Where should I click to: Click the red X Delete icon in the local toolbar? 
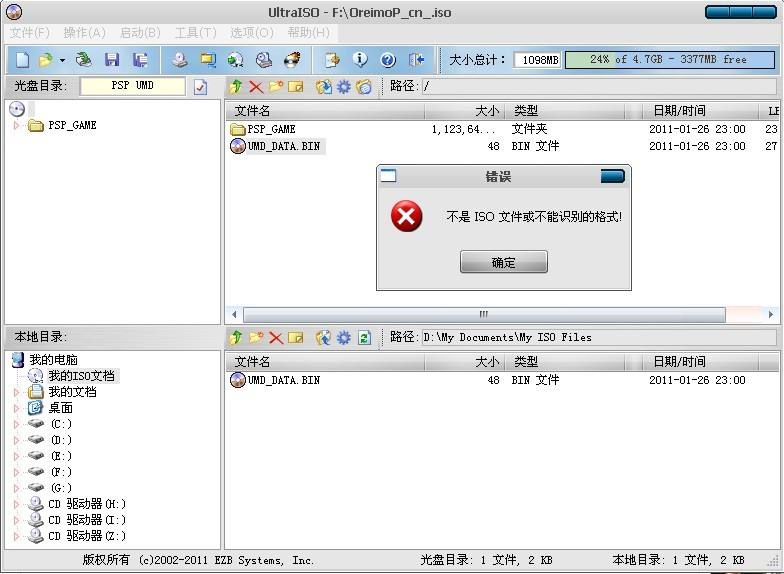click(x=276, y=338)
